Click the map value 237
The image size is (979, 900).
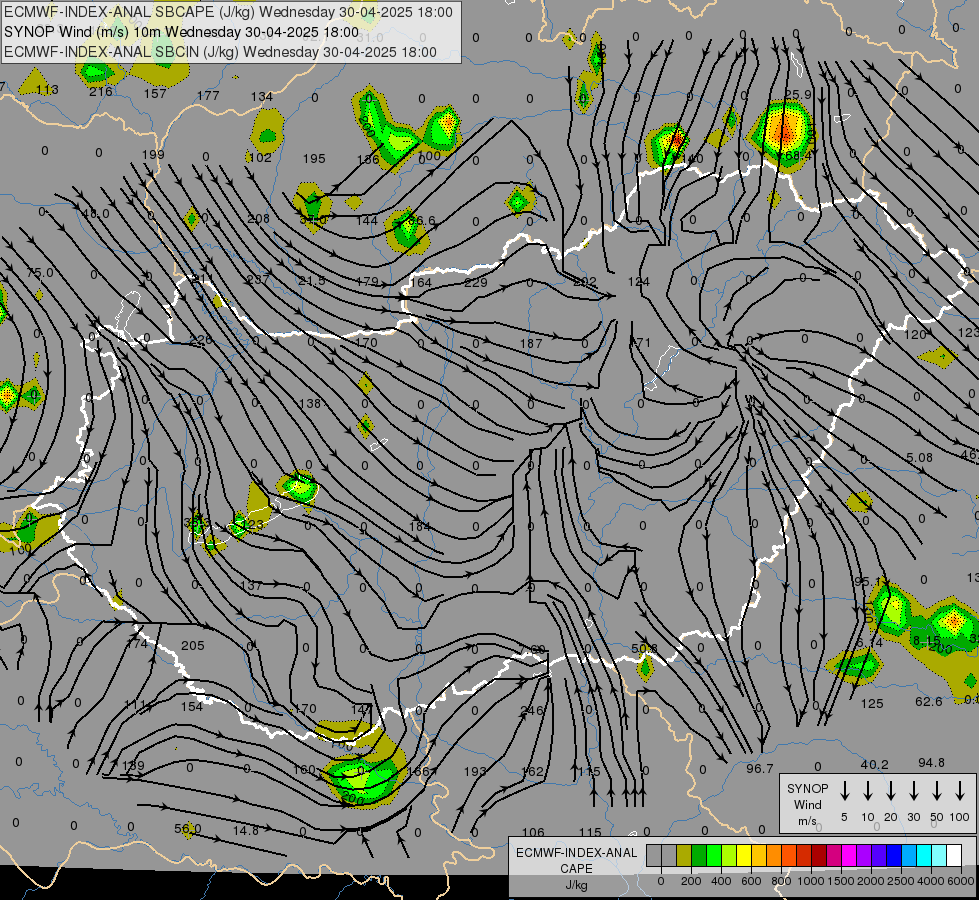click(258, 279)
